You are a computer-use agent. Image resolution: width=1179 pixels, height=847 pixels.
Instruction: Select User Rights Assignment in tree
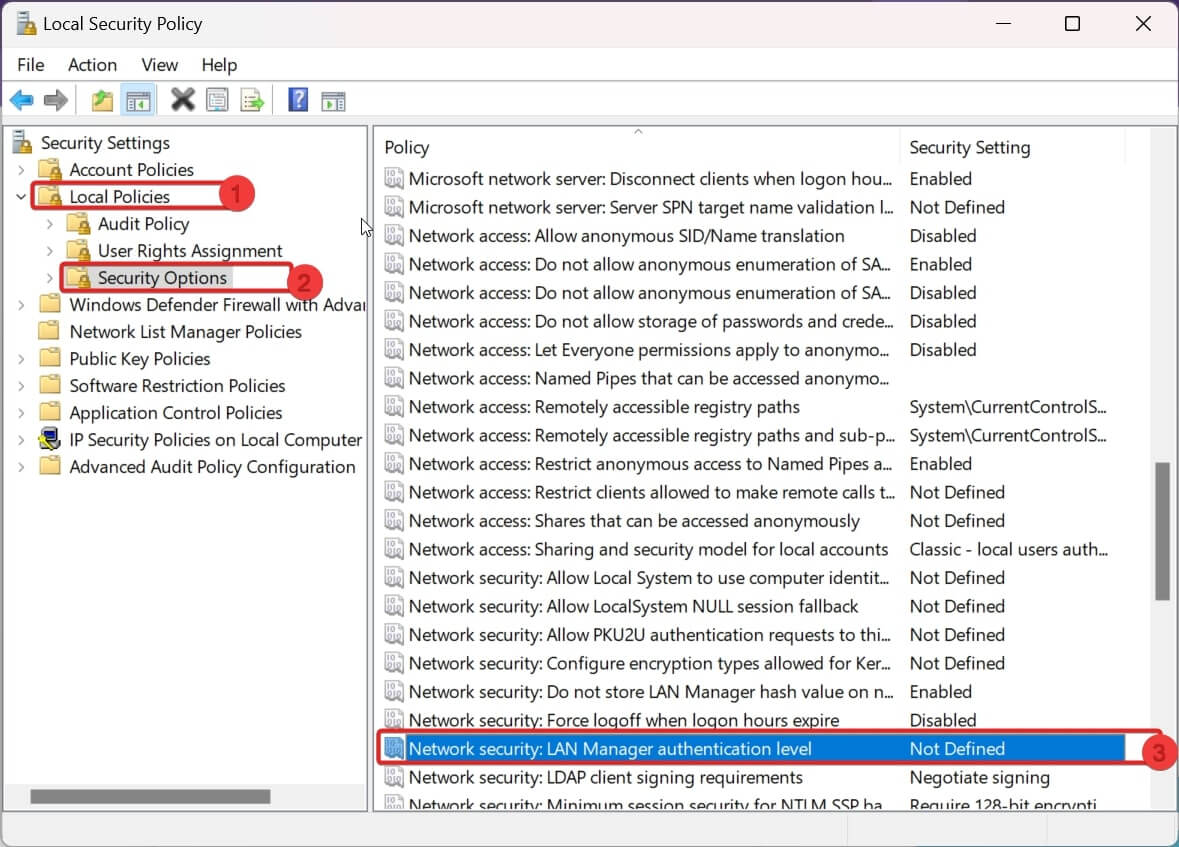coord(189,251)
